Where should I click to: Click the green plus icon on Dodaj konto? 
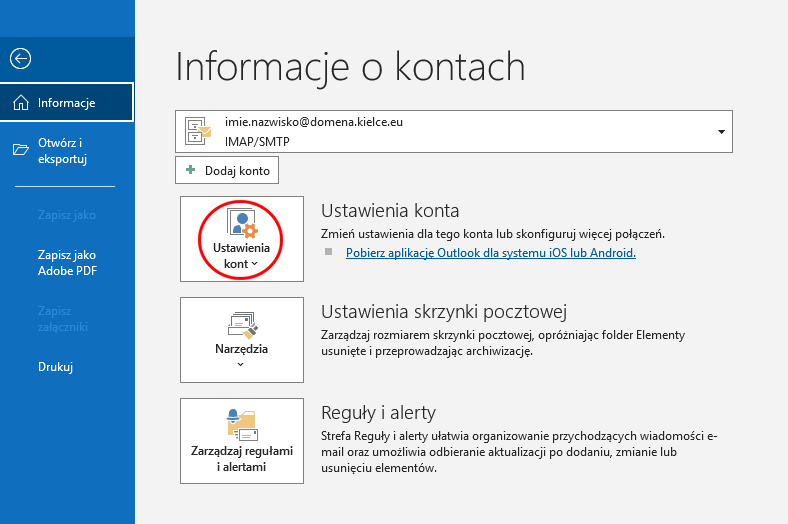[190, 170]
